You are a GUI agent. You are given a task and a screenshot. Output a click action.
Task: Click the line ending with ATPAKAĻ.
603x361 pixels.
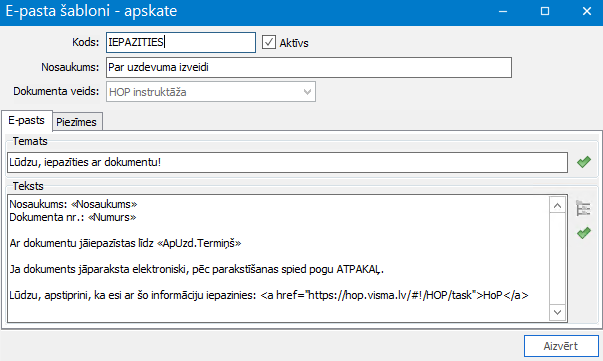click(197, 269)
